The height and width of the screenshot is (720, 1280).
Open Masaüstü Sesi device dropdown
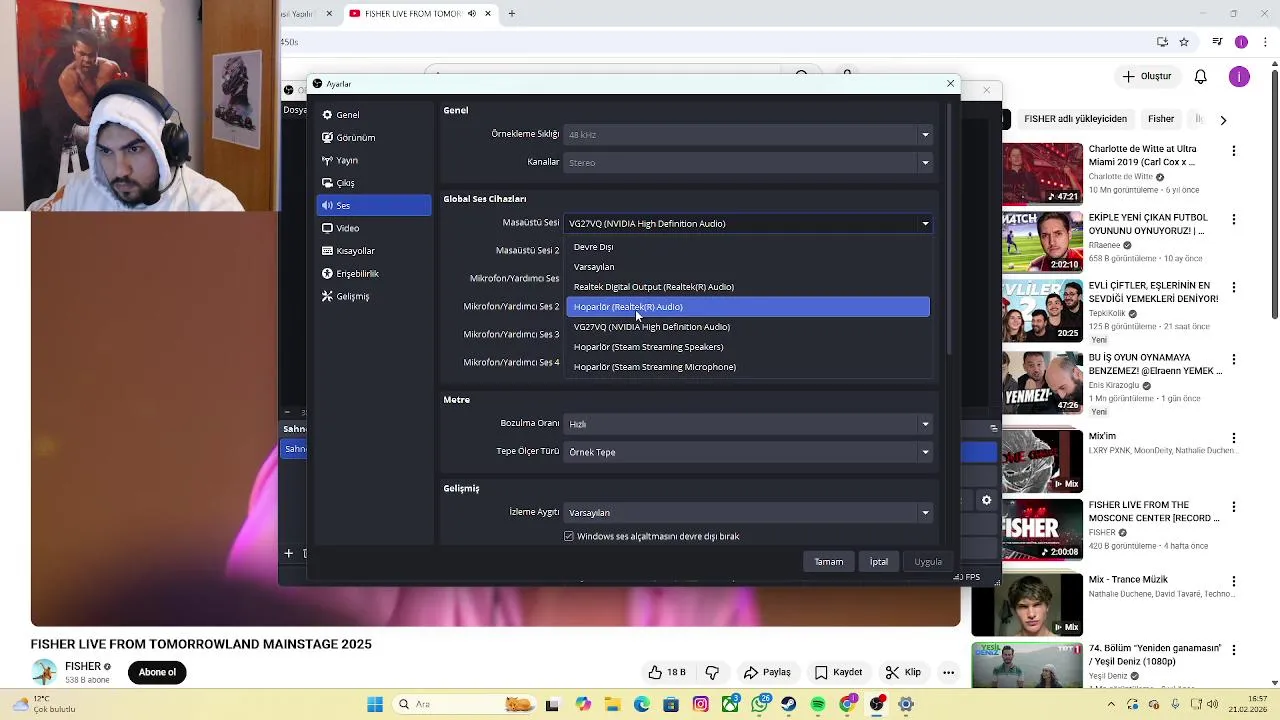click(748, 223)
